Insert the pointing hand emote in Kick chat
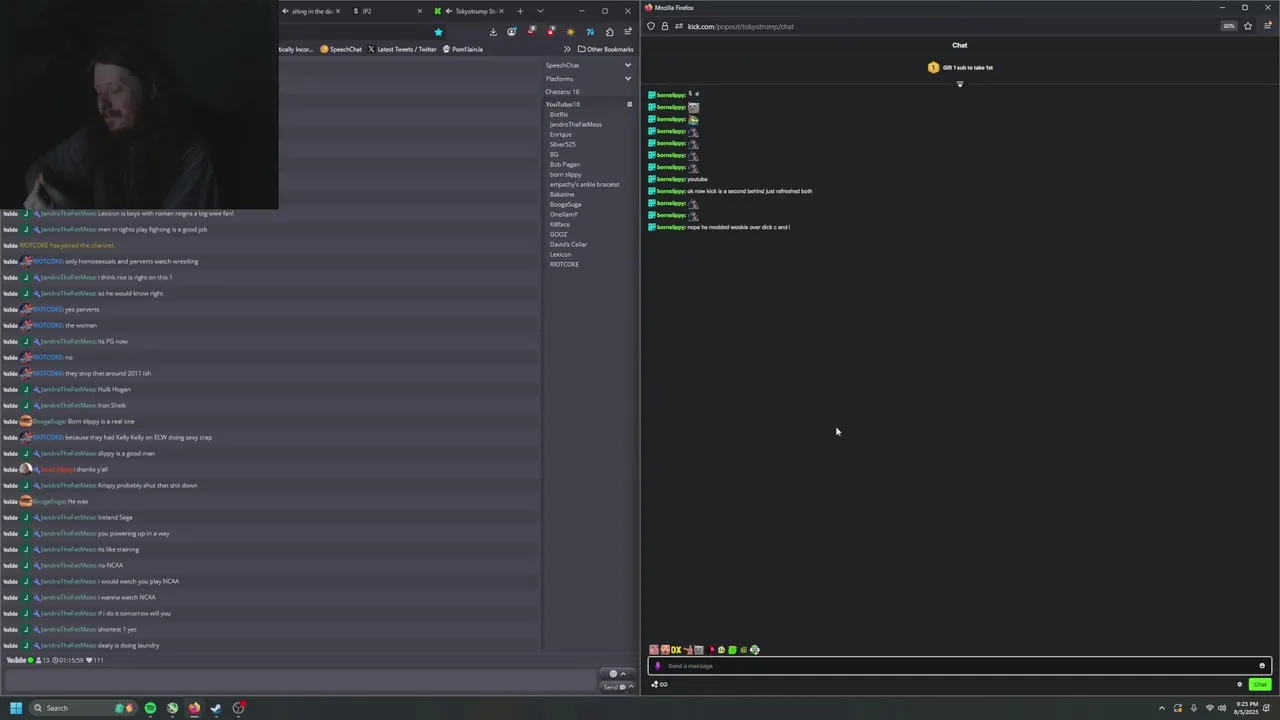 pyautogui.click(x=687, y=650)
